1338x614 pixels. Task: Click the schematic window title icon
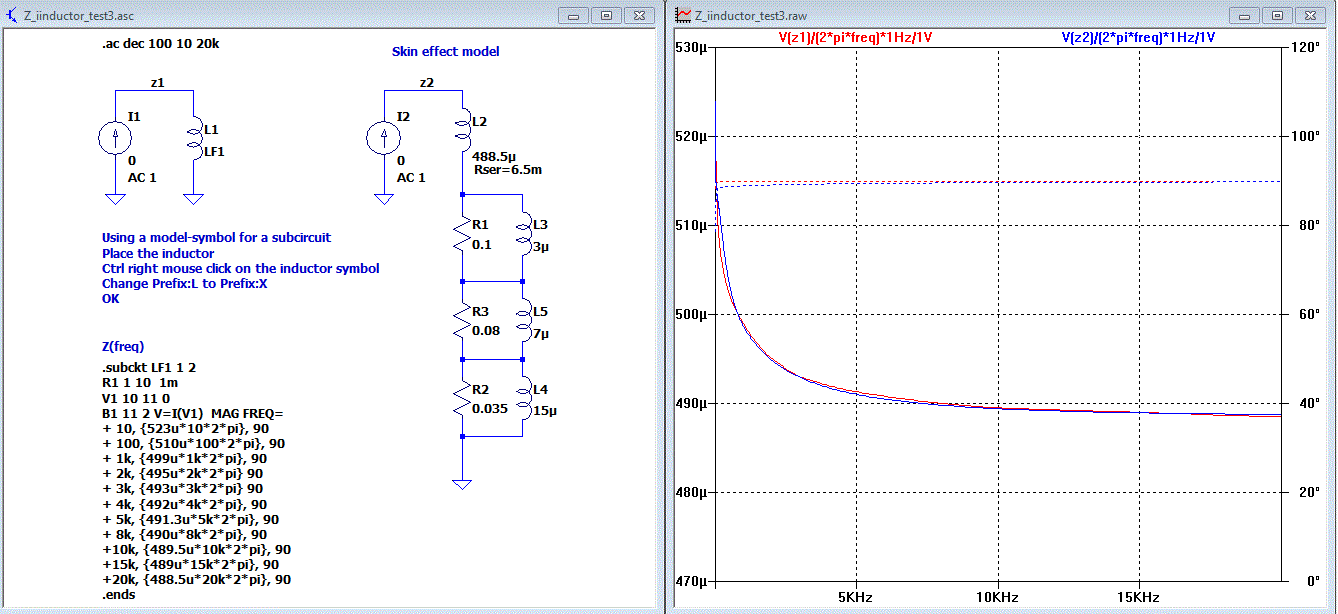point(11,15)
